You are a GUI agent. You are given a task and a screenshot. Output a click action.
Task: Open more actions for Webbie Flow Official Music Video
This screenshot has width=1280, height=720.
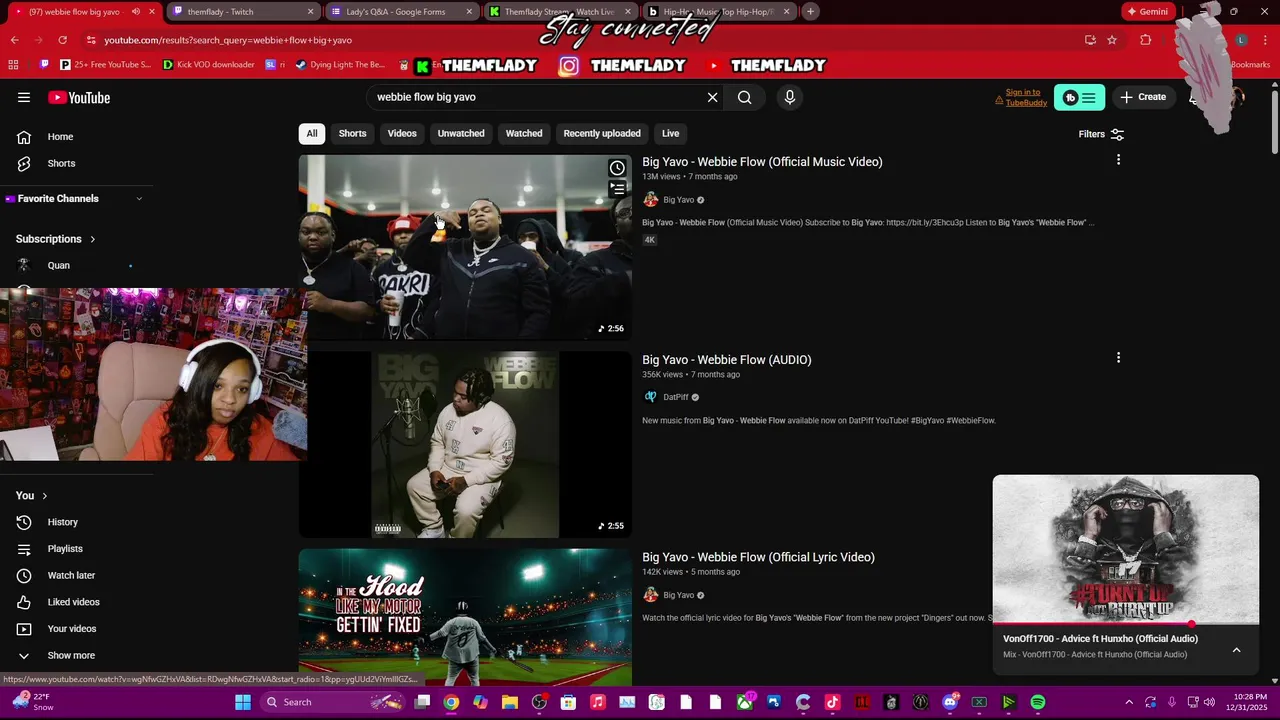click(1118, 160)
